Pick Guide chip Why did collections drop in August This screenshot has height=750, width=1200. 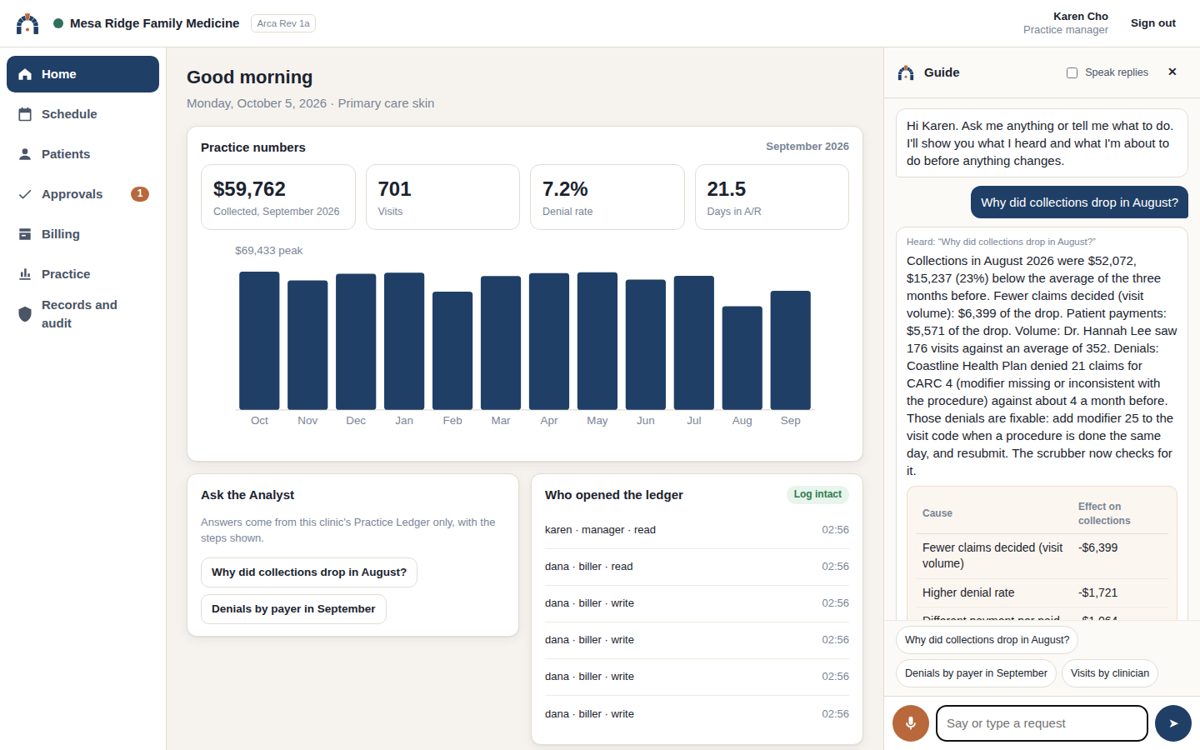point(987,640)
